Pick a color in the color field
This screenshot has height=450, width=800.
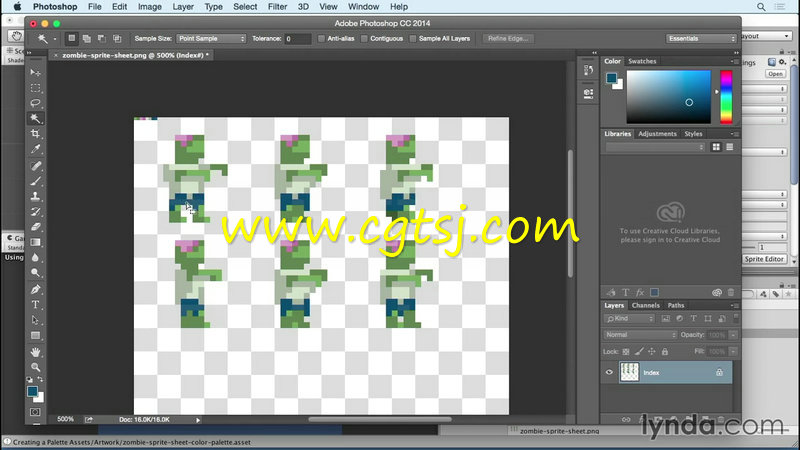pos(668,97)
